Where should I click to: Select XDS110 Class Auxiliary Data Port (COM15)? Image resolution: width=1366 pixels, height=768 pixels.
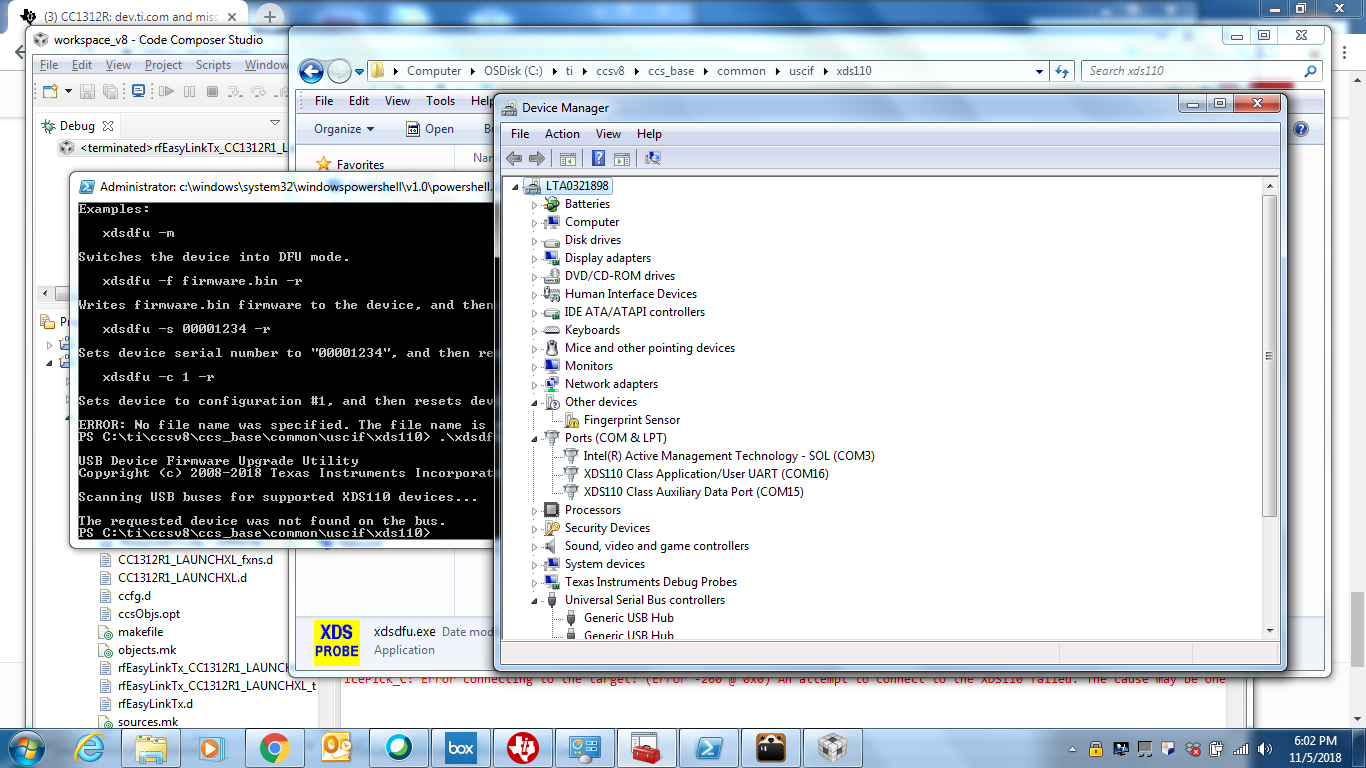(x=693, y=493)
